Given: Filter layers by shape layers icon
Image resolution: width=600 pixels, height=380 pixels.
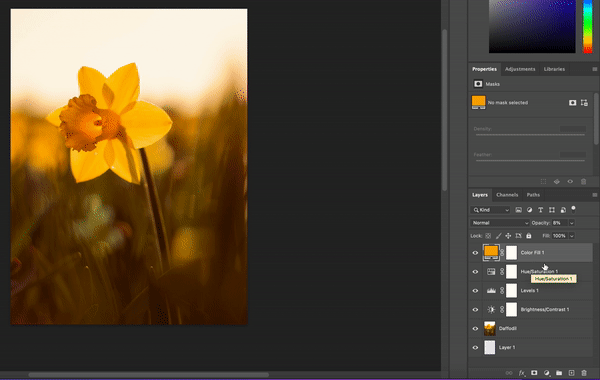Looking at the screenshot, I should click(x=552, y=210).
